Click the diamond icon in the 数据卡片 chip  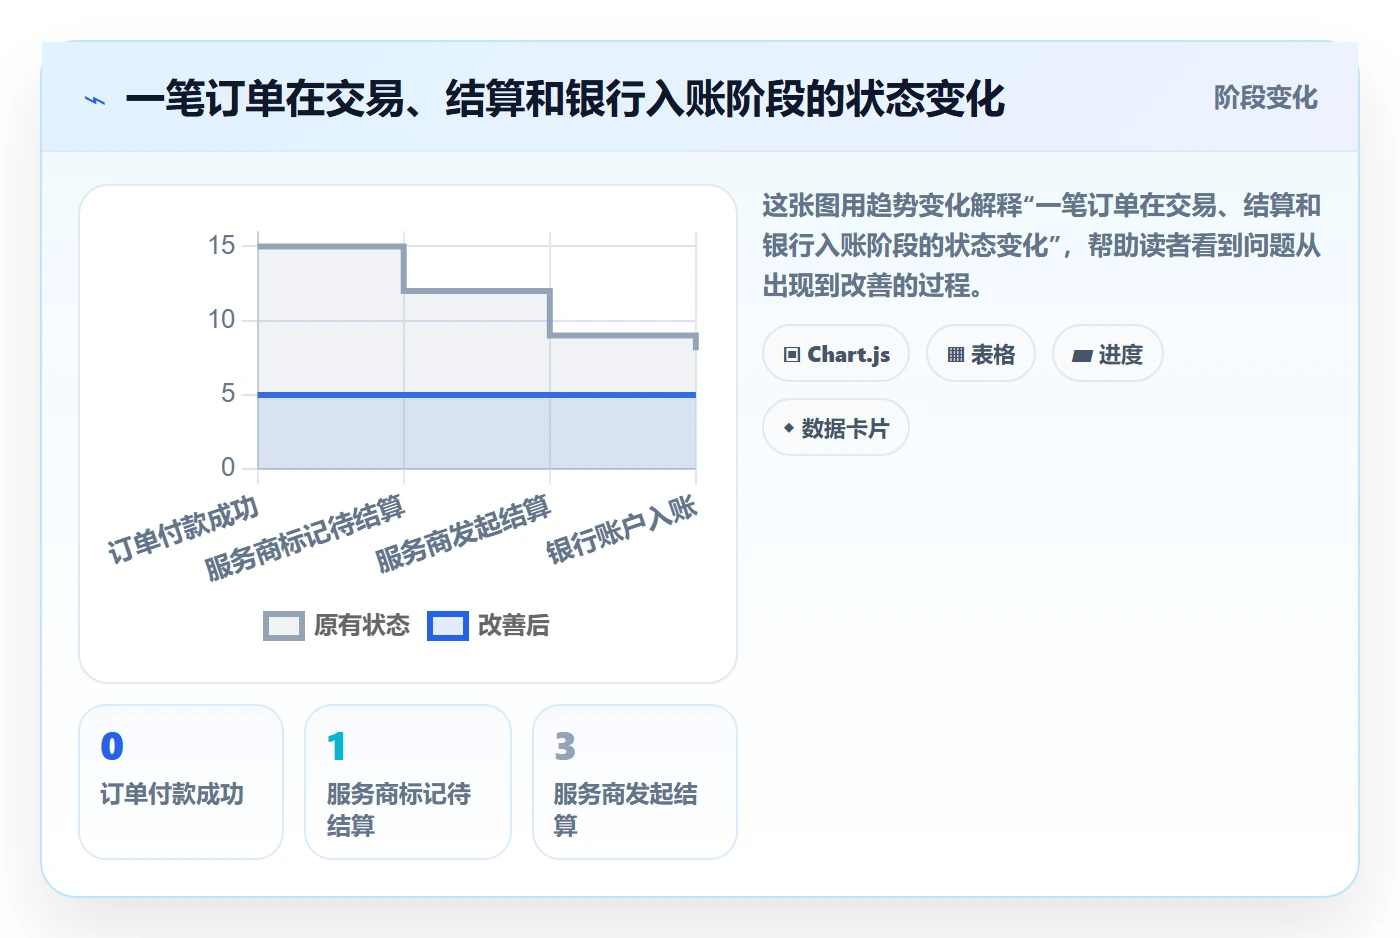789,428
